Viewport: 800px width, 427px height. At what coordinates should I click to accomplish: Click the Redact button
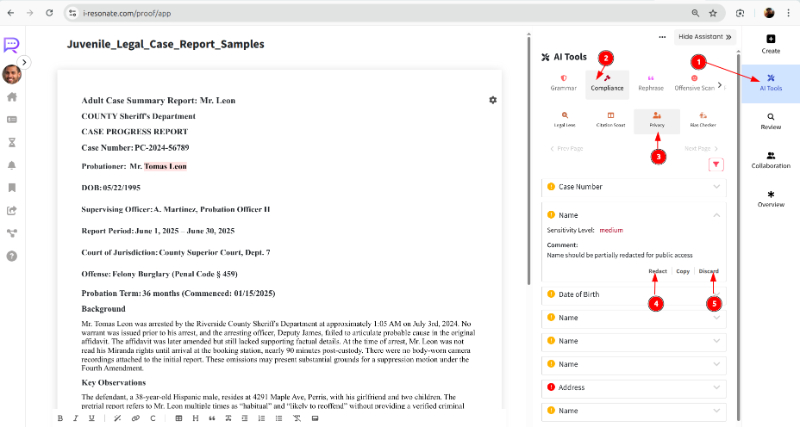click(657, 271)
